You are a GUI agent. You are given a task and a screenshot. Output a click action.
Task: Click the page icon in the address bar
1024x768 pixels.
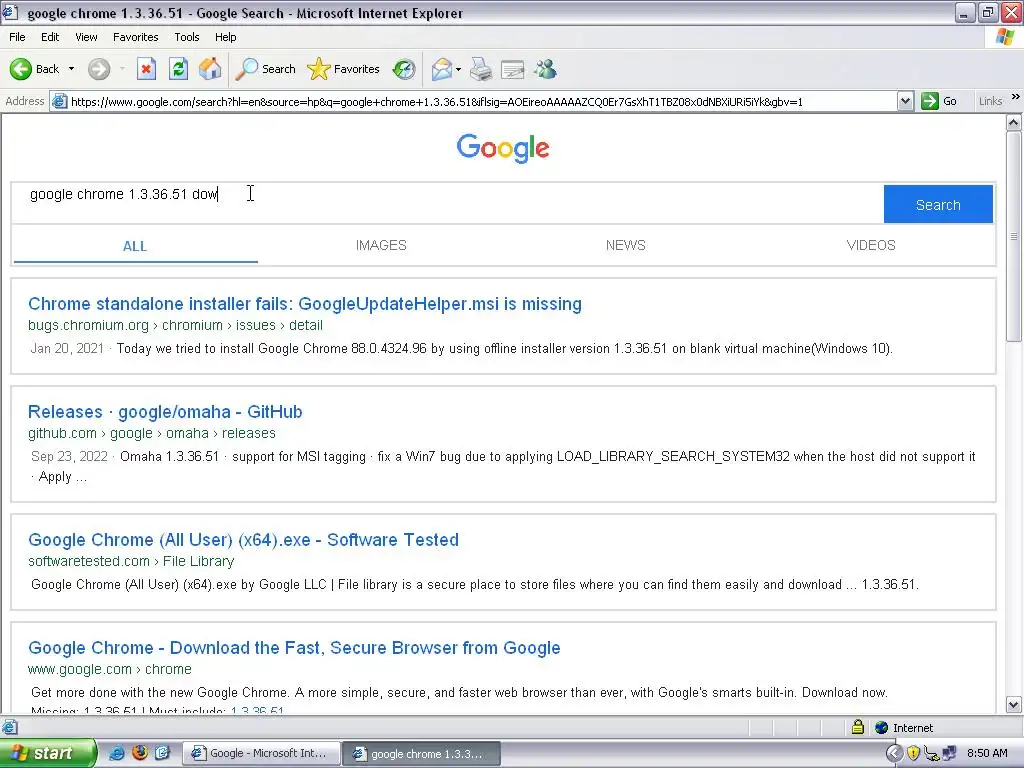tap(59, 101)
